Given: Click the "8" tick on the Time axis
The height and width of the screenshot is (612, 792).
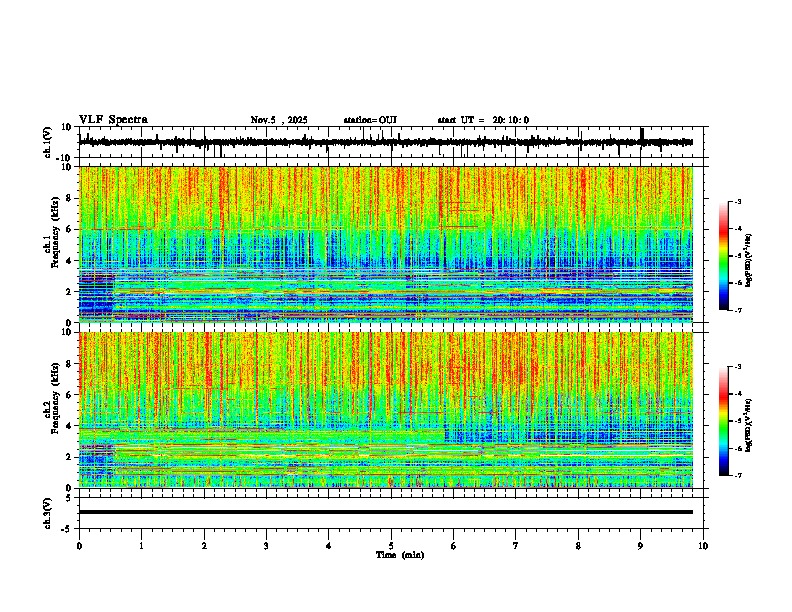Looking at the screenshot, I should click(x=578, y=546).
